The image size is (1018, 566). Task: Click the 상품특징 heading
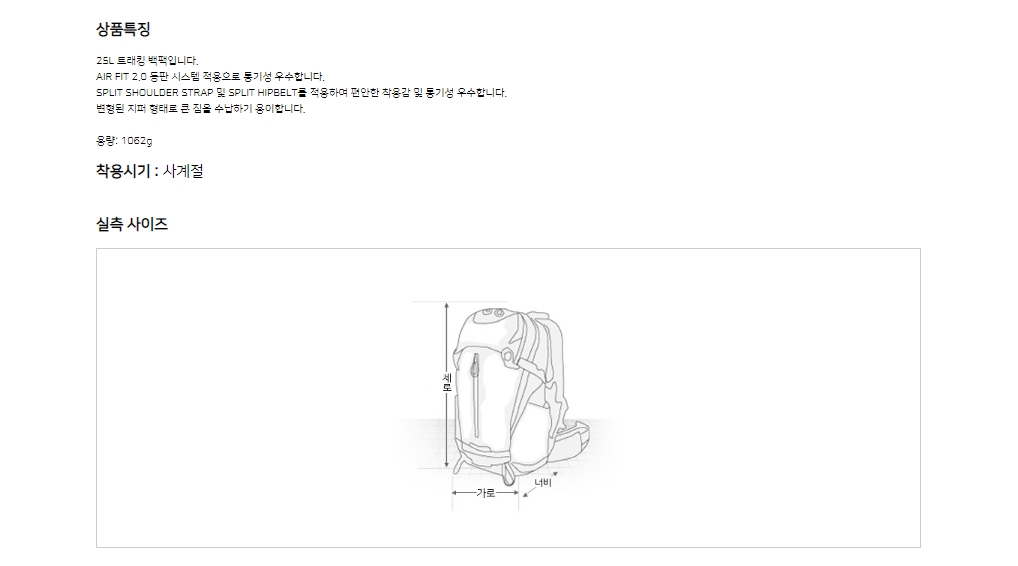123,29
